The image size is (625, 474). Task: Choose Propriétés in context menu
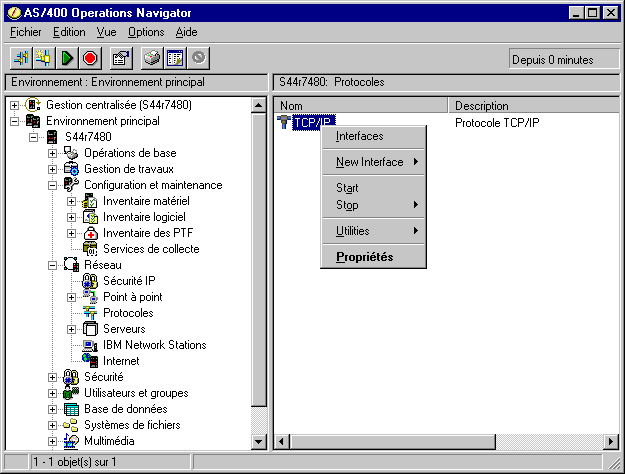tap(373, 257)
